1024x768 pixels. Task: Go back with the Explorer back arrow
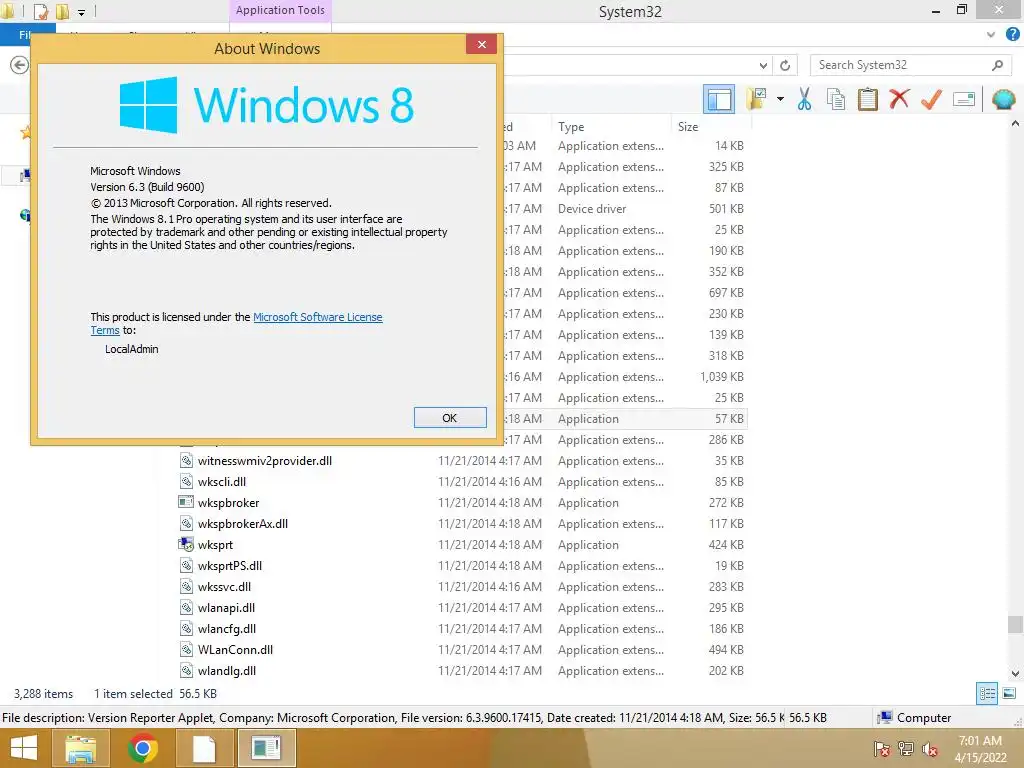pyautogui.click(x=20, y=65)
